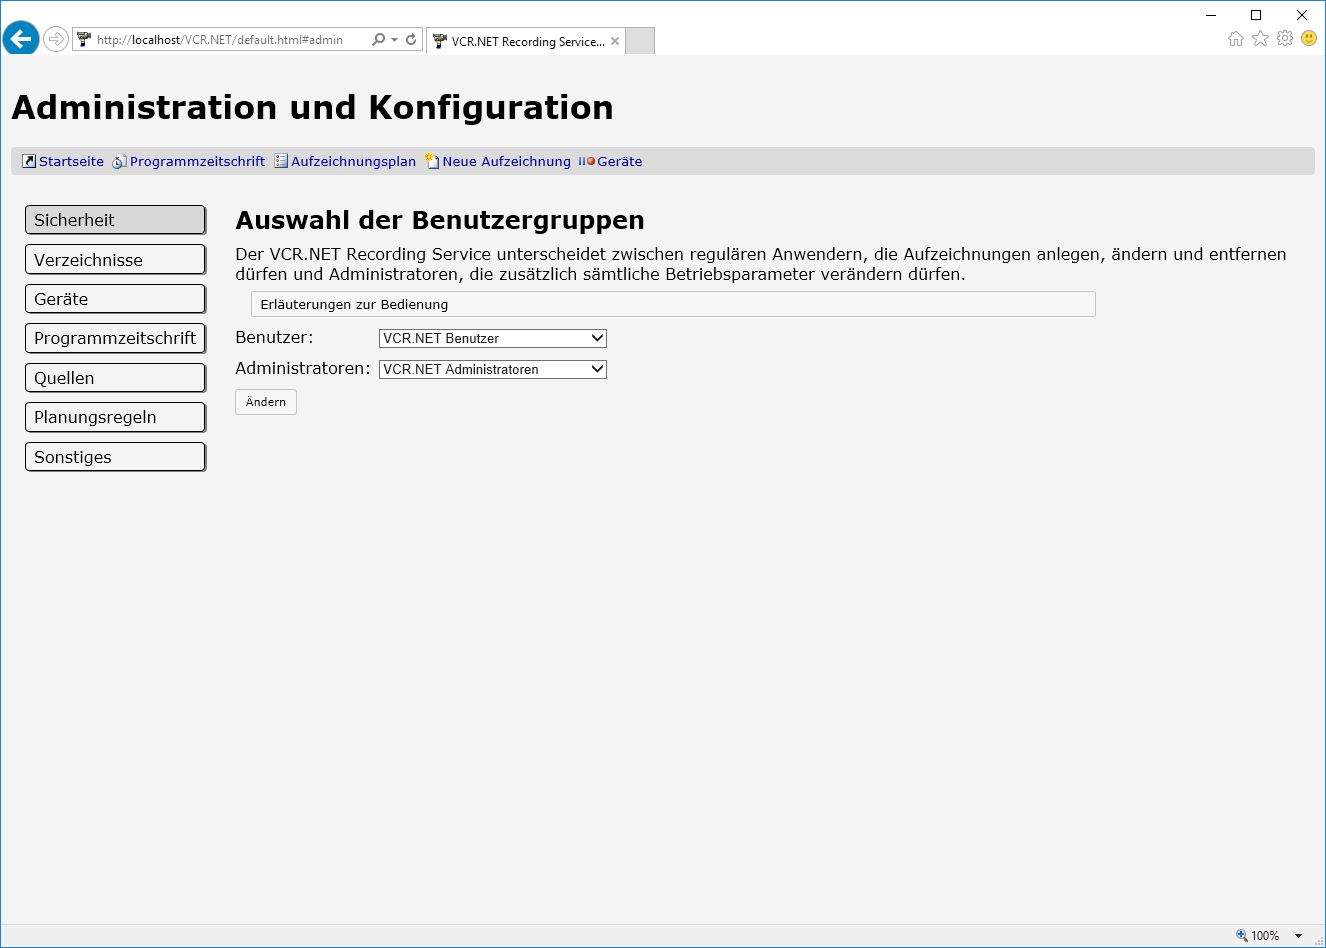1326x948 pixels.
Task: Click the Geräte recording icon
Action: [x=587, y=161]
